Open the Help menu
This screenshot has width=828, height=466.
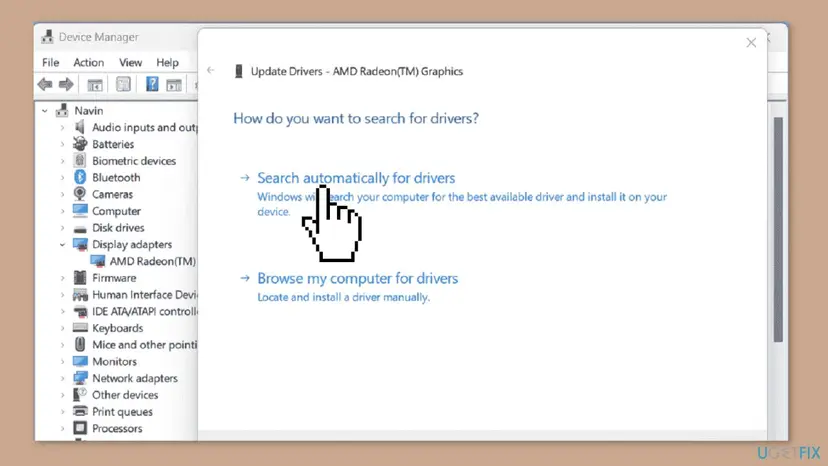167,62
